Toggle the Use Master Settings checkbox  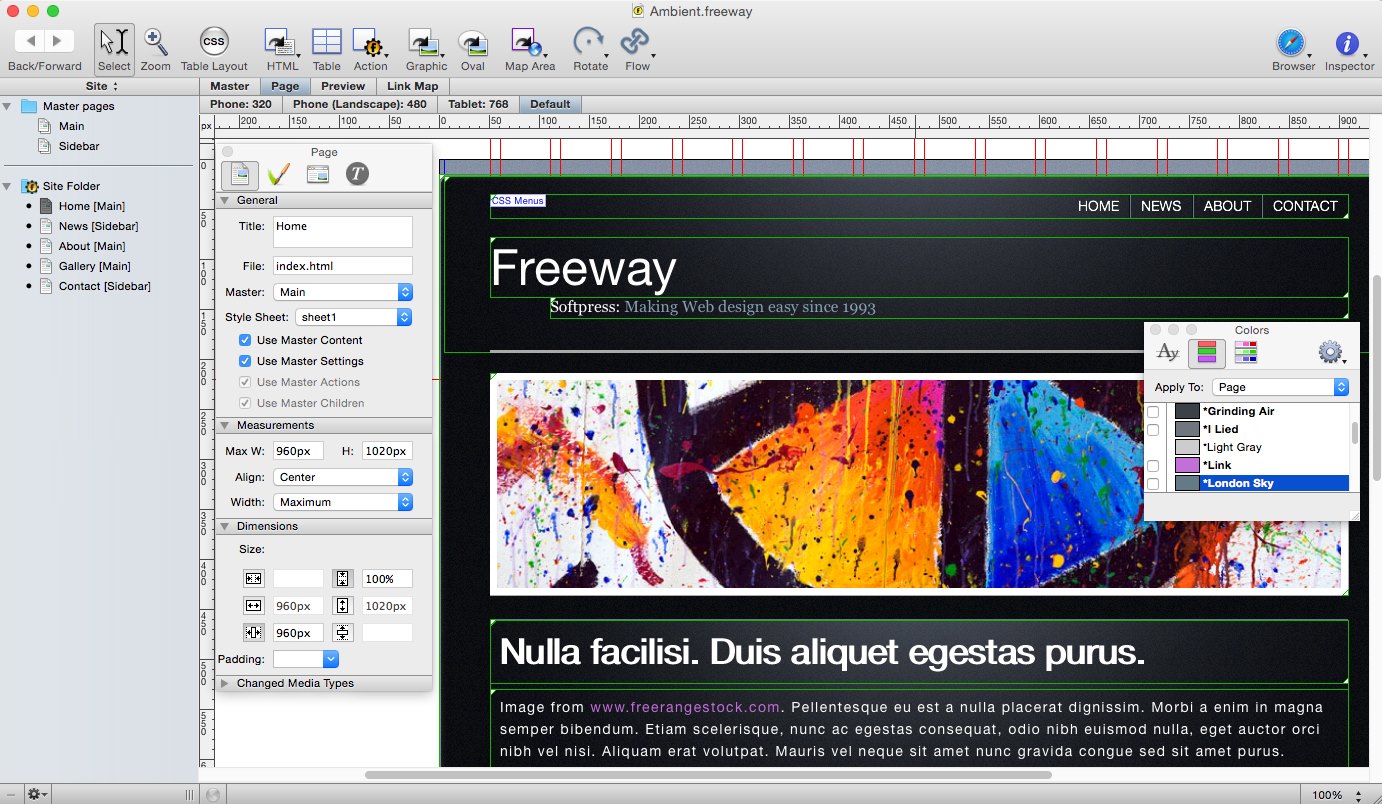click(x=245, y=361)
